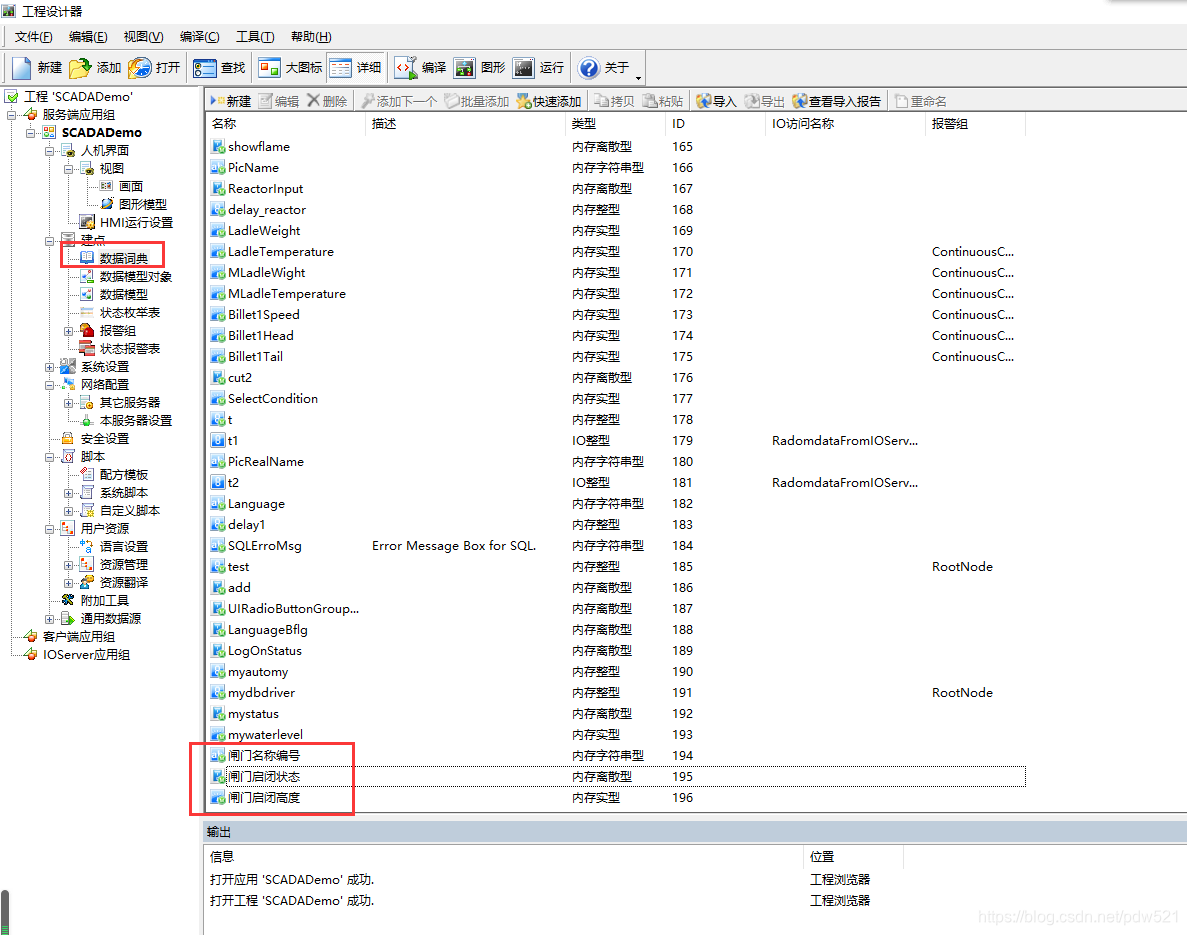The height and width of the screenshot is (935, 1187).
Task: Click 快速添加 quick add icon
Action: point(548,101)
